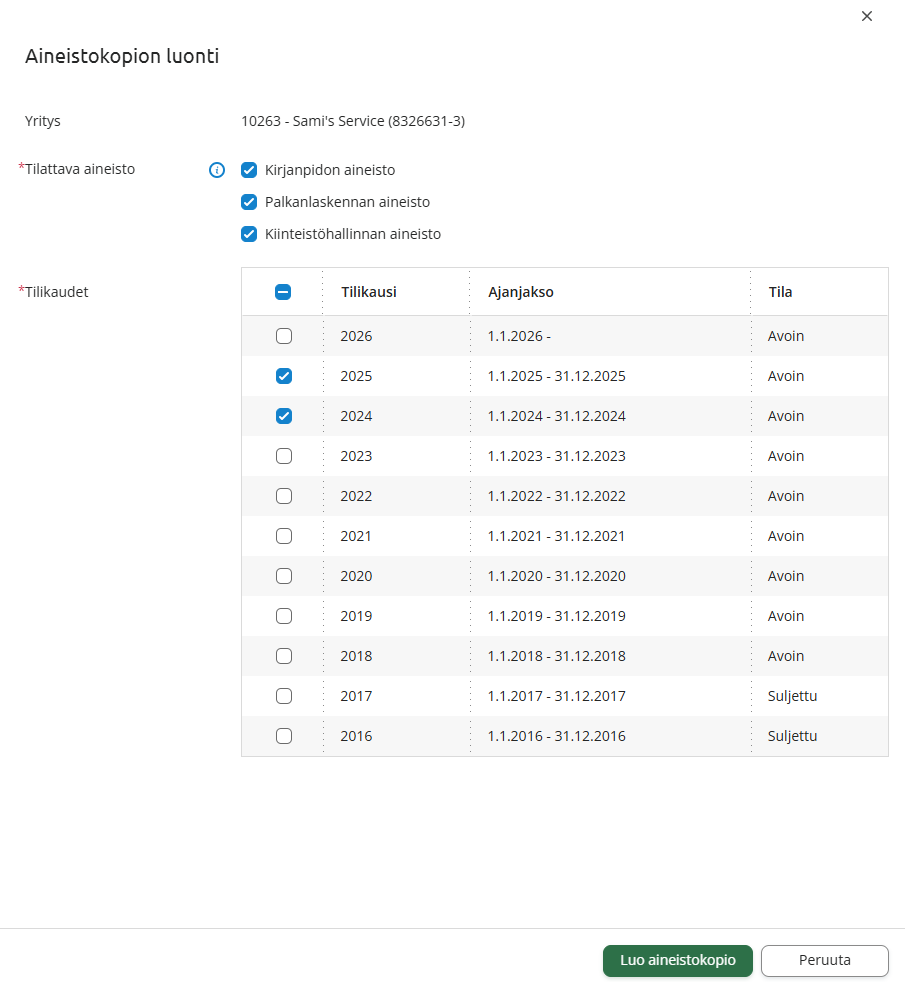Check the 2020 fiscal year checkbox
Image resolution: width=905 pixels, height=982 pixels.
[x=284, y=576]
